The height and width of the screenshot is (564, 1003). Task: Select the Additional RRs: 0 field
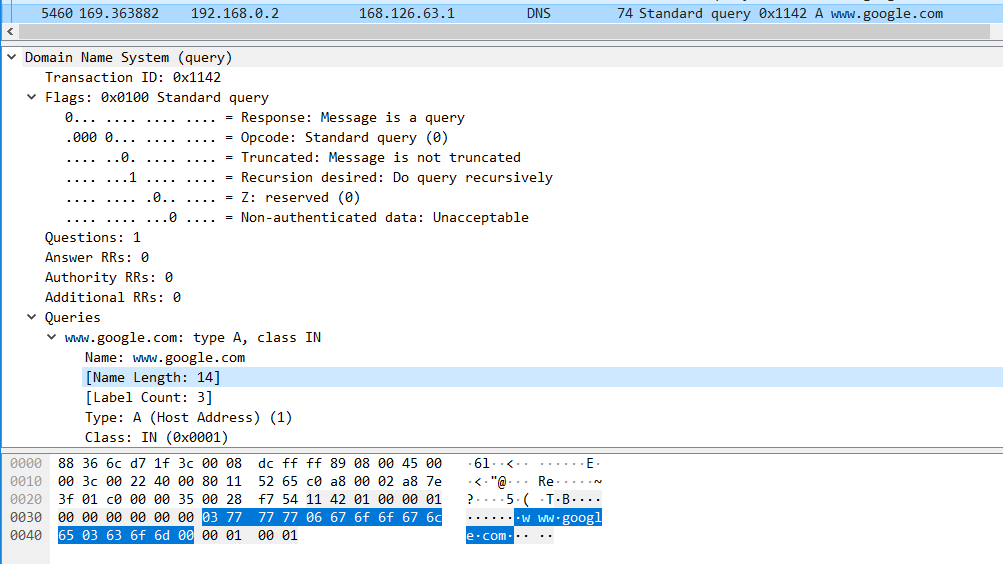(113, 297)
